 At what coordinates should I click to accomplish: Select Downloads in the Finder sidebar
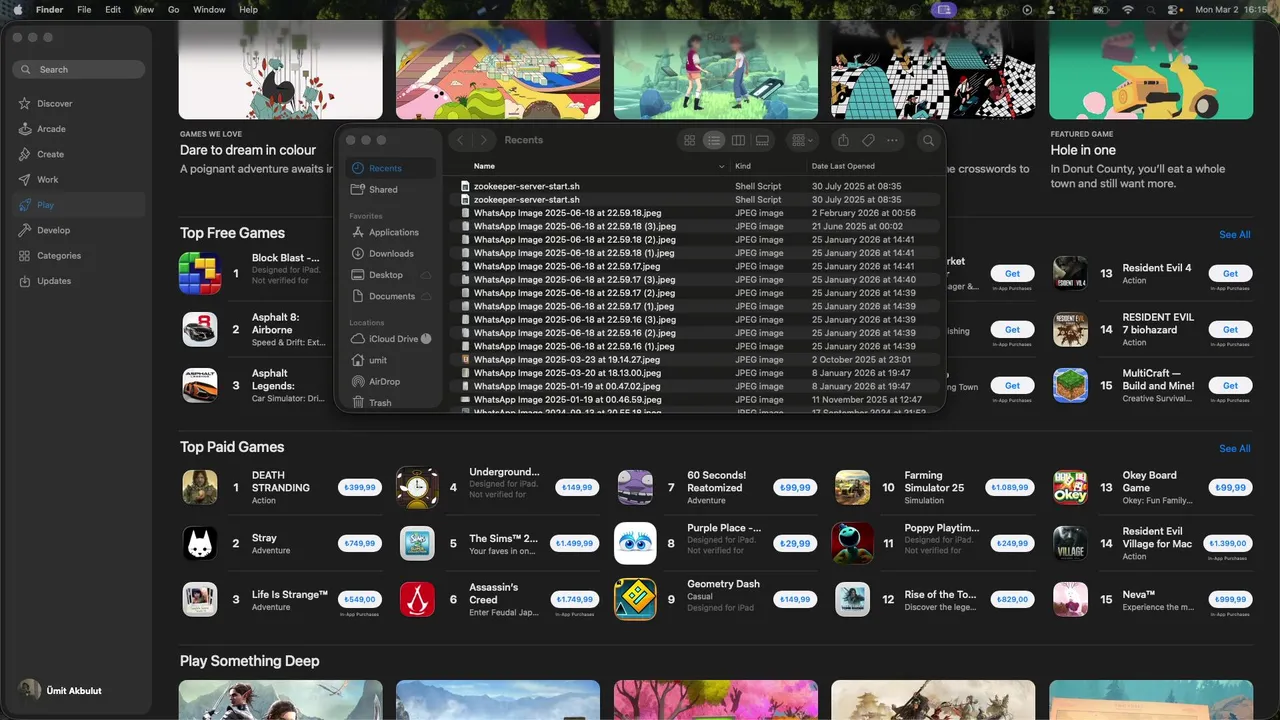pyautogui.click(x=391, y=254)
